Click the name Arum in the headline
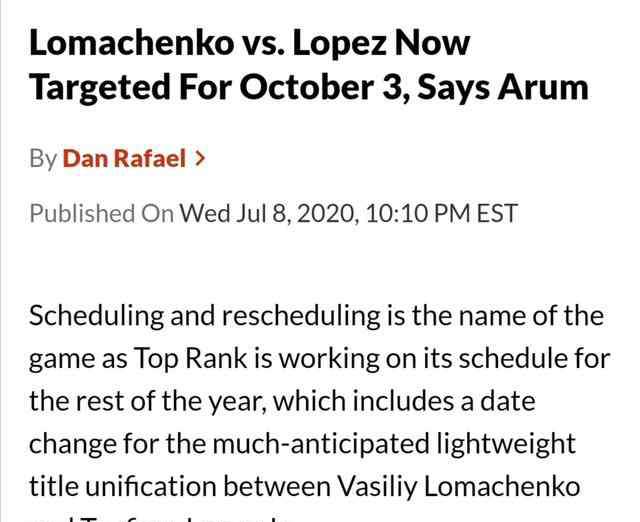The image size is (640, 522). [x=542, y=87]
